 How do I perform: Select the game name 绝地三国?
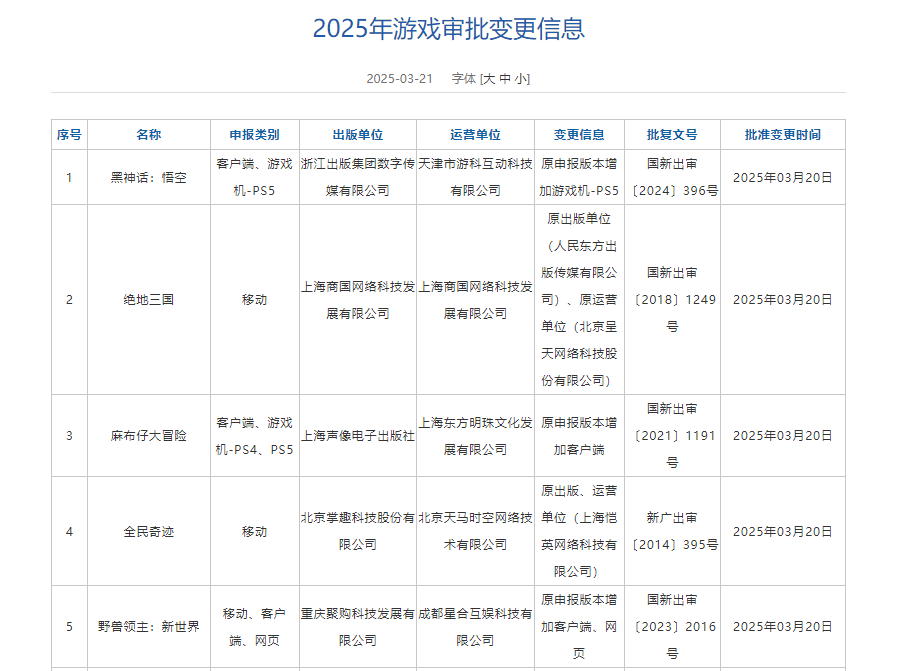point(149,299)
